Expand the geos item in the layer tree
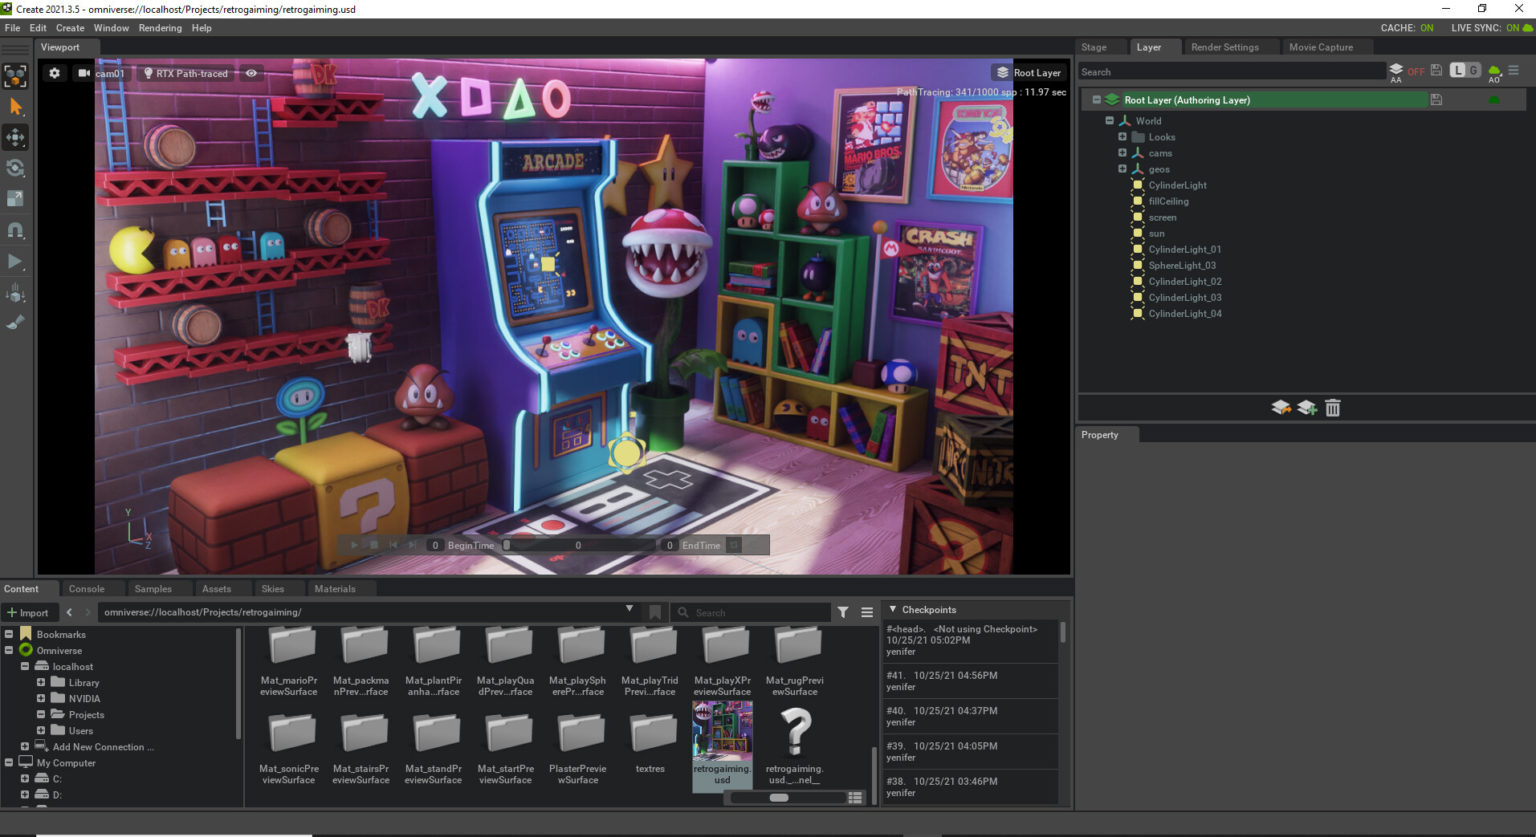The width and height of the screenshot is (1536, 837). [1122, 168]
